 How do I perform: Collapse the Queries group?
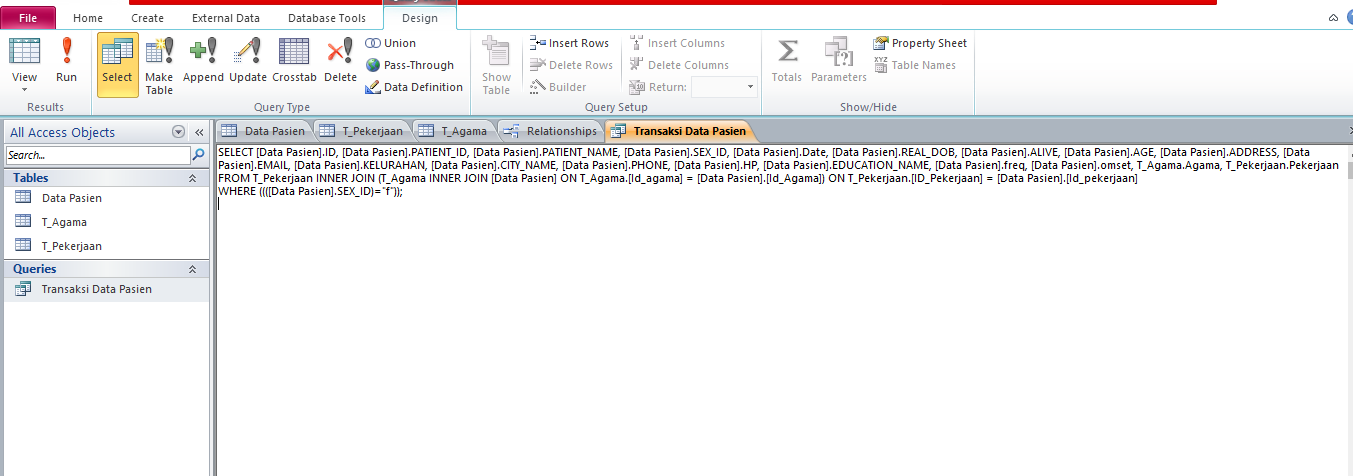(x=192, y=269)
